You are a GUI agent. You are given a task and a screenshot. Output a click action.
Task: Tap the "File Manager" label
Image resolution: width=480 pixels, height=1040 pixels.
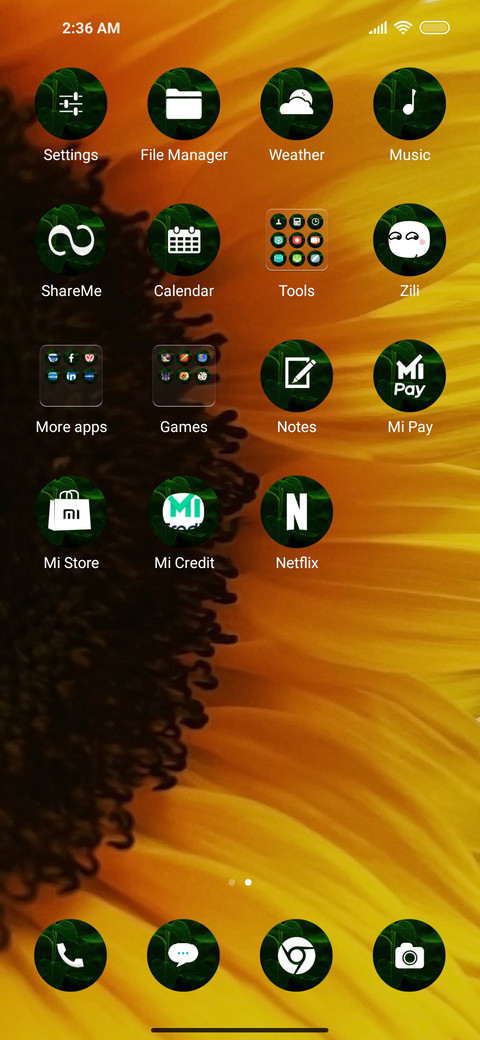[x=184, y=155]
